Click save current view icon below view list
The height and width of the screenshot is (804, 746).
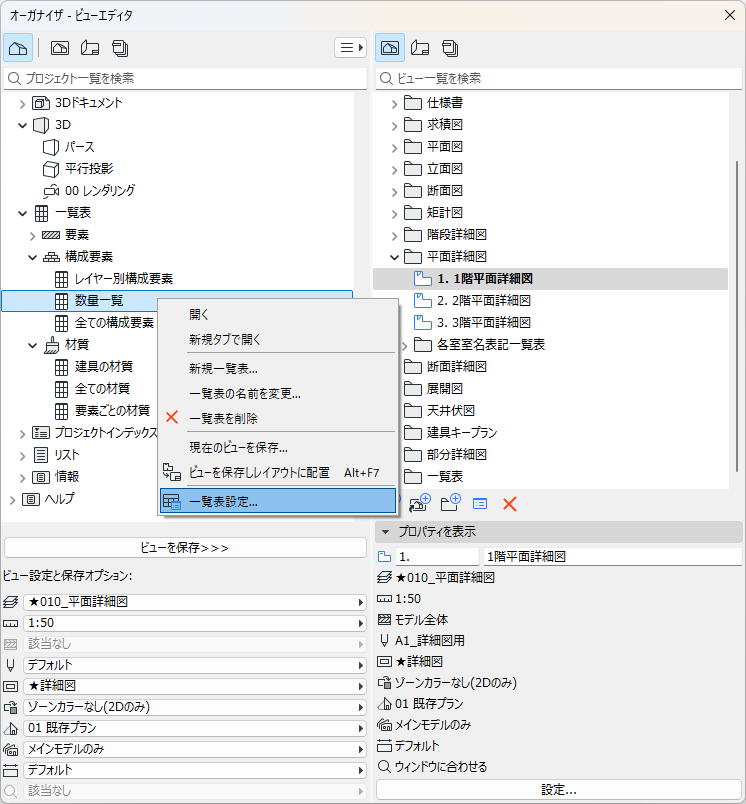420,504
